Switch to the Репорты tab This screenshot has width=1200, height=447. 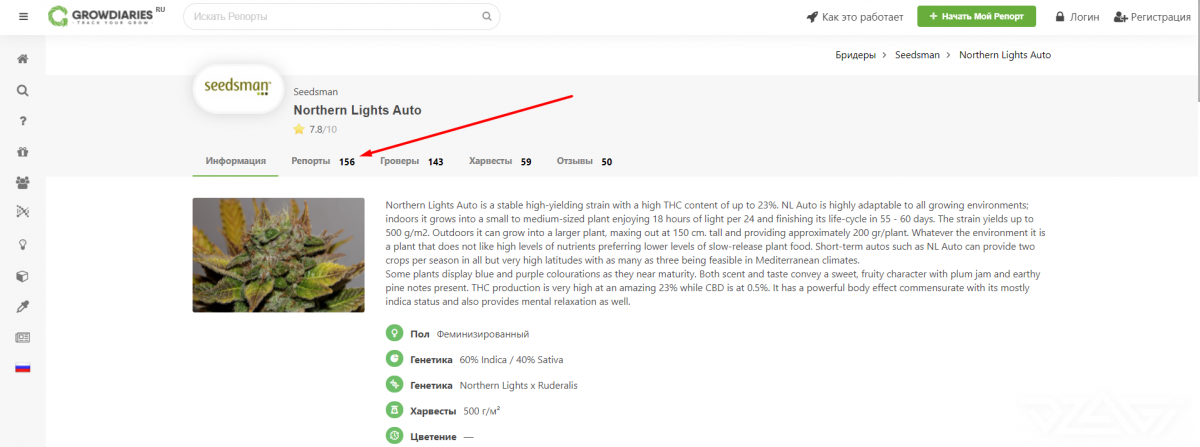[323, 161]
